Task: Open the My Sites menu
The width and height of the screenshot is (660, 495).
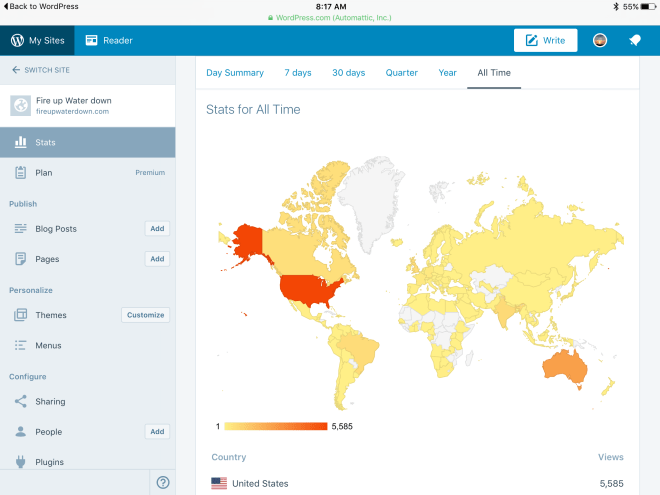Action: [37, 40]
